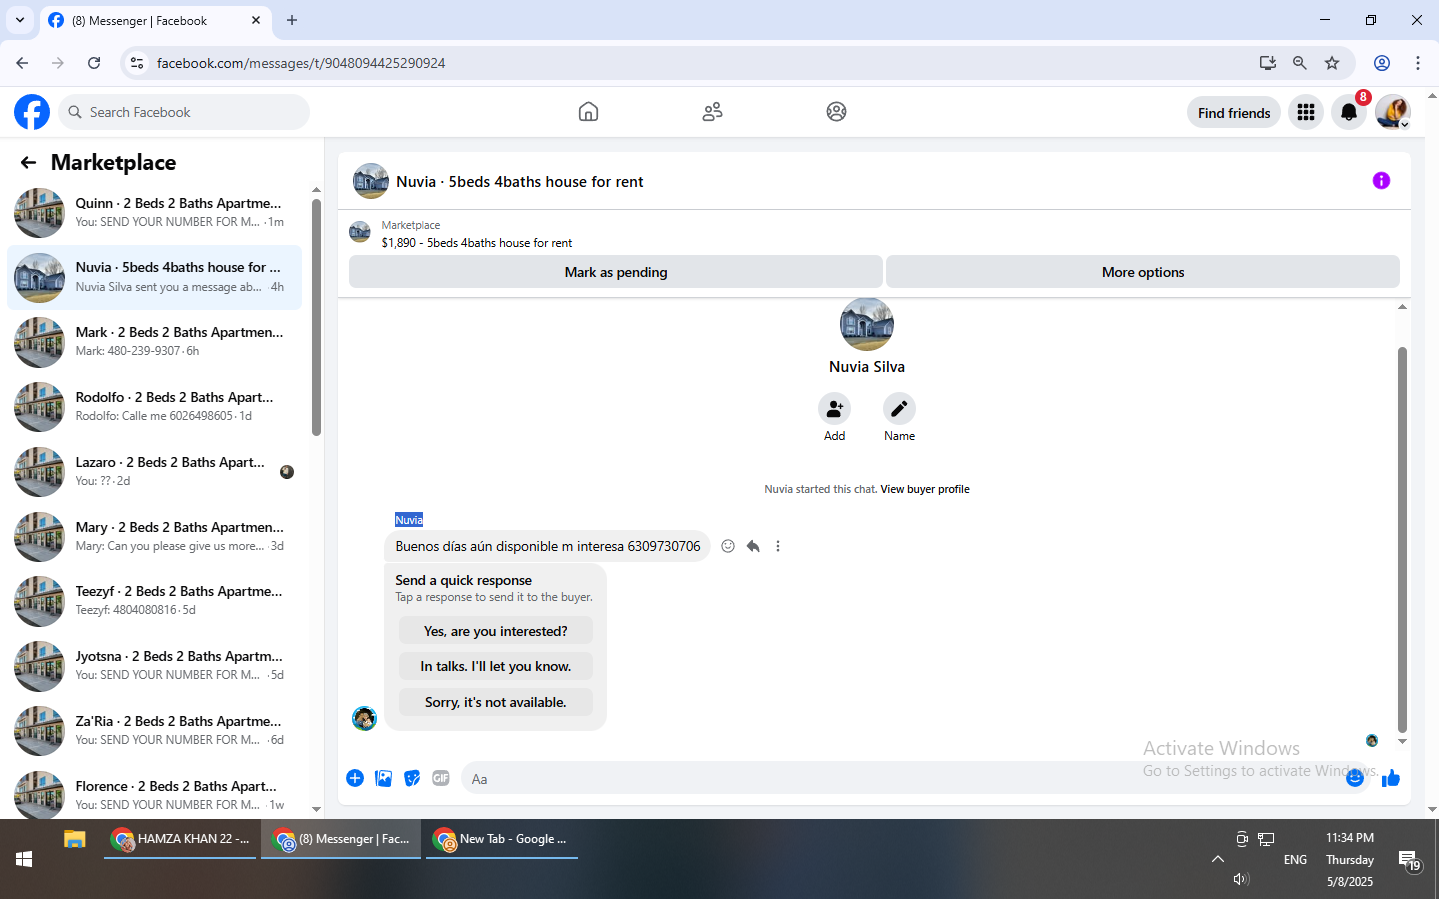Open Chrome zoom magnifier icon
The image size is (1439, 899).
1300,63
